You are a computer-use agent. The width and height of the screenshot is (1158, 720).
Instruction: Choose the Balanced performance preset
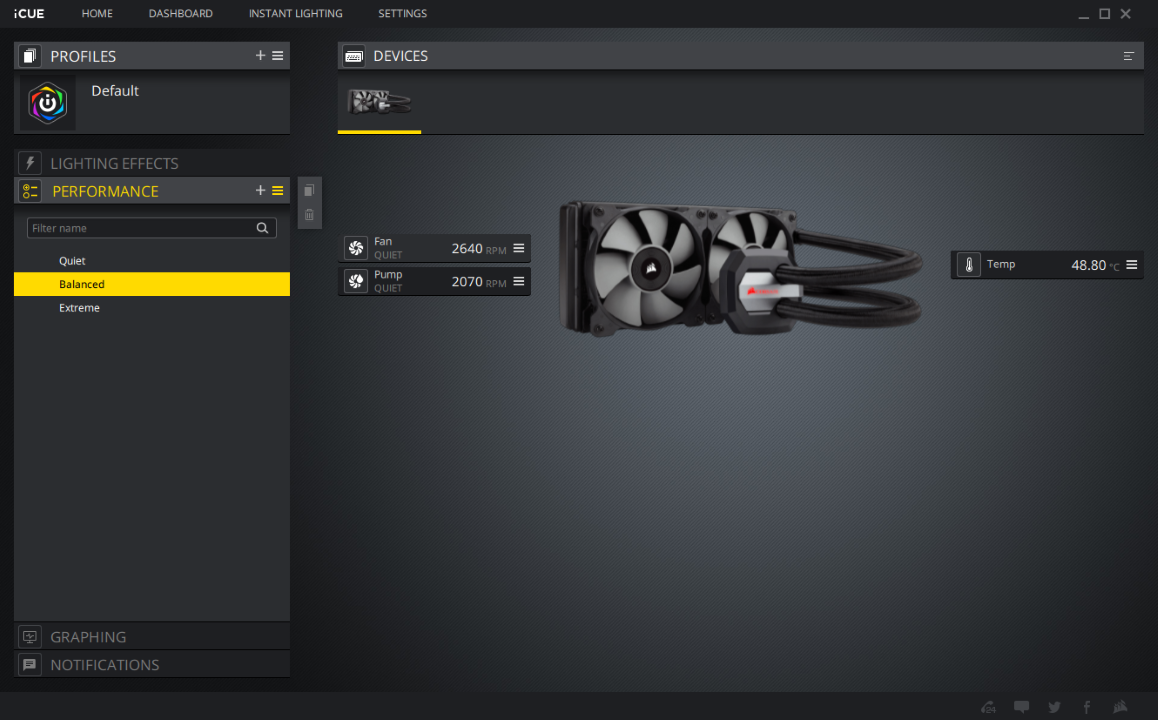pyautogui.click(x=82, y=284)
